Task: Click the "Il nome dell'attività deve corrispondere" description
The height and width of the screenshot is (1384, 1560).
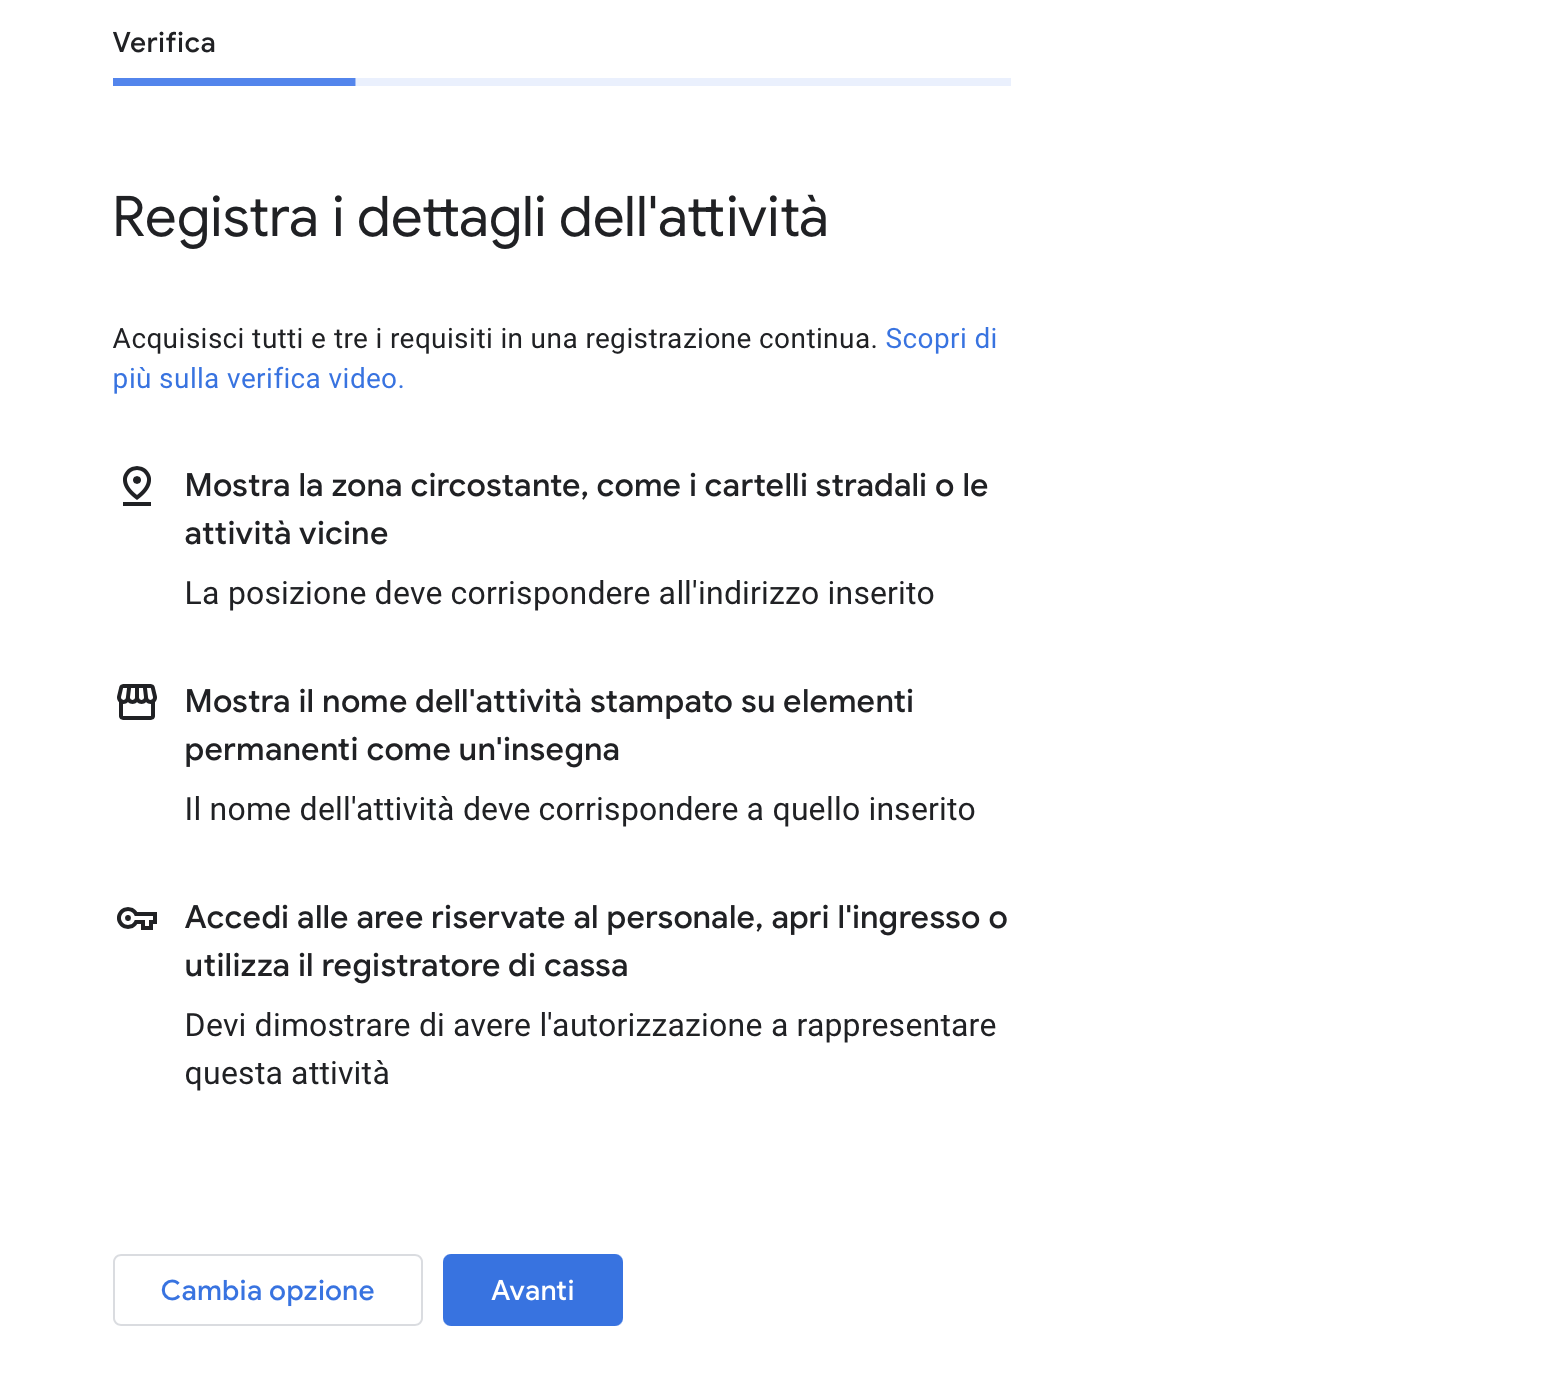Action: [579, 810]
